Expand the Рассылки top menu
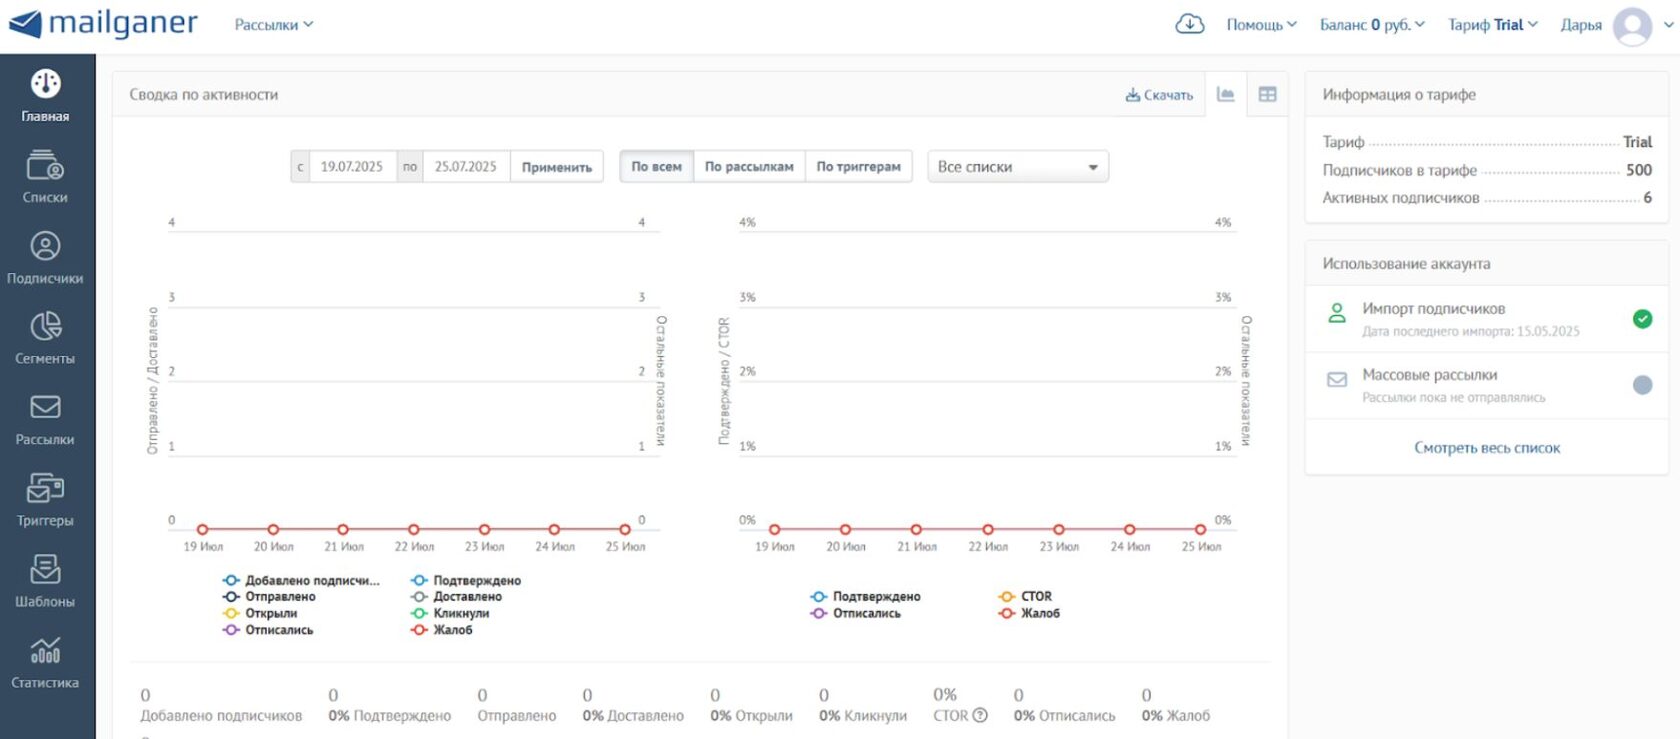Viewport: 1680px width, 739px height. click(x=273, y=25)
